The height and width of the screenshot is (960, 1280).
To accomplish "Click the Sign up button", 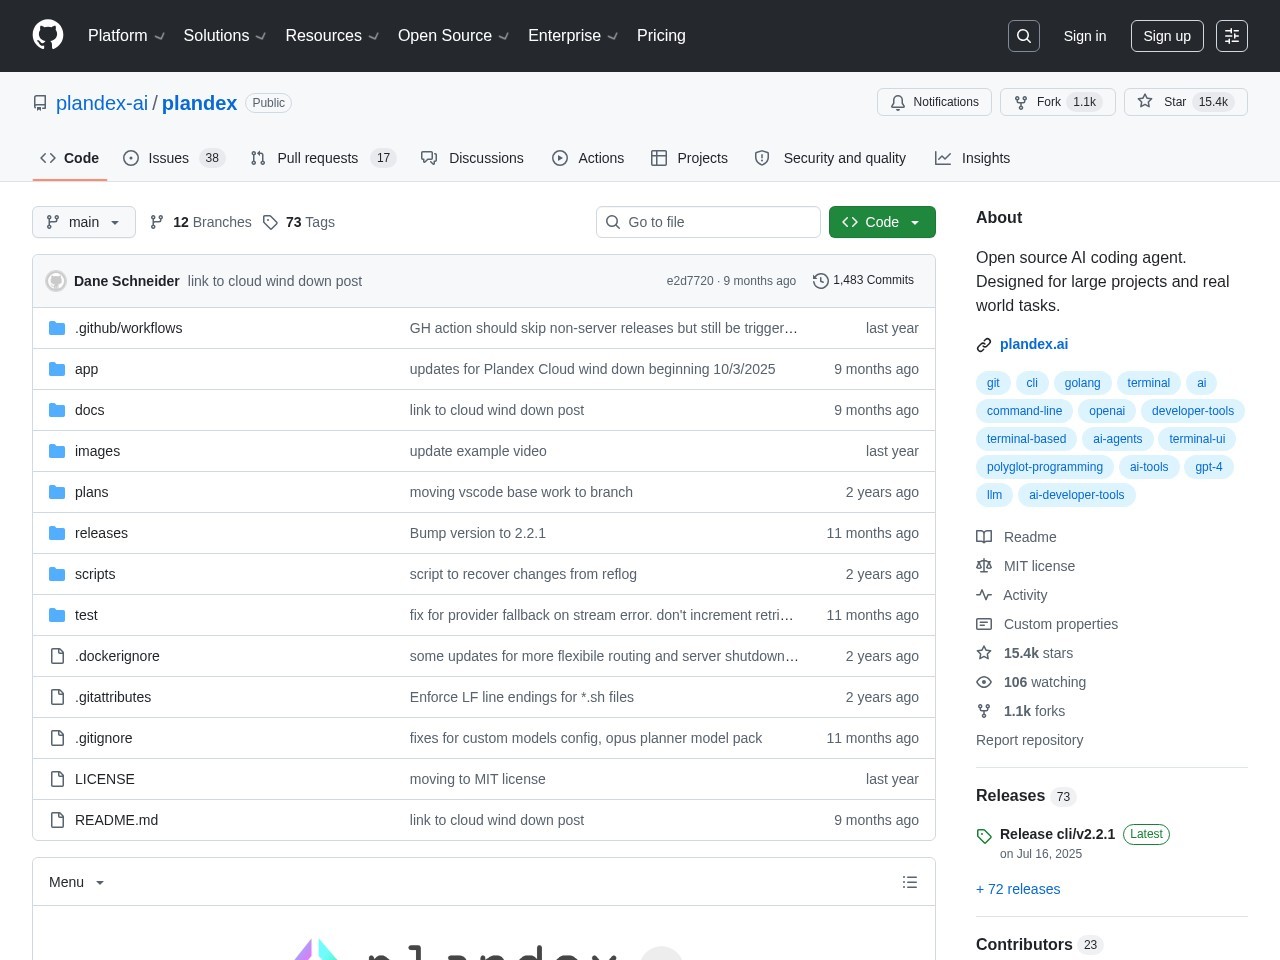I will [x=1167, y=36].
